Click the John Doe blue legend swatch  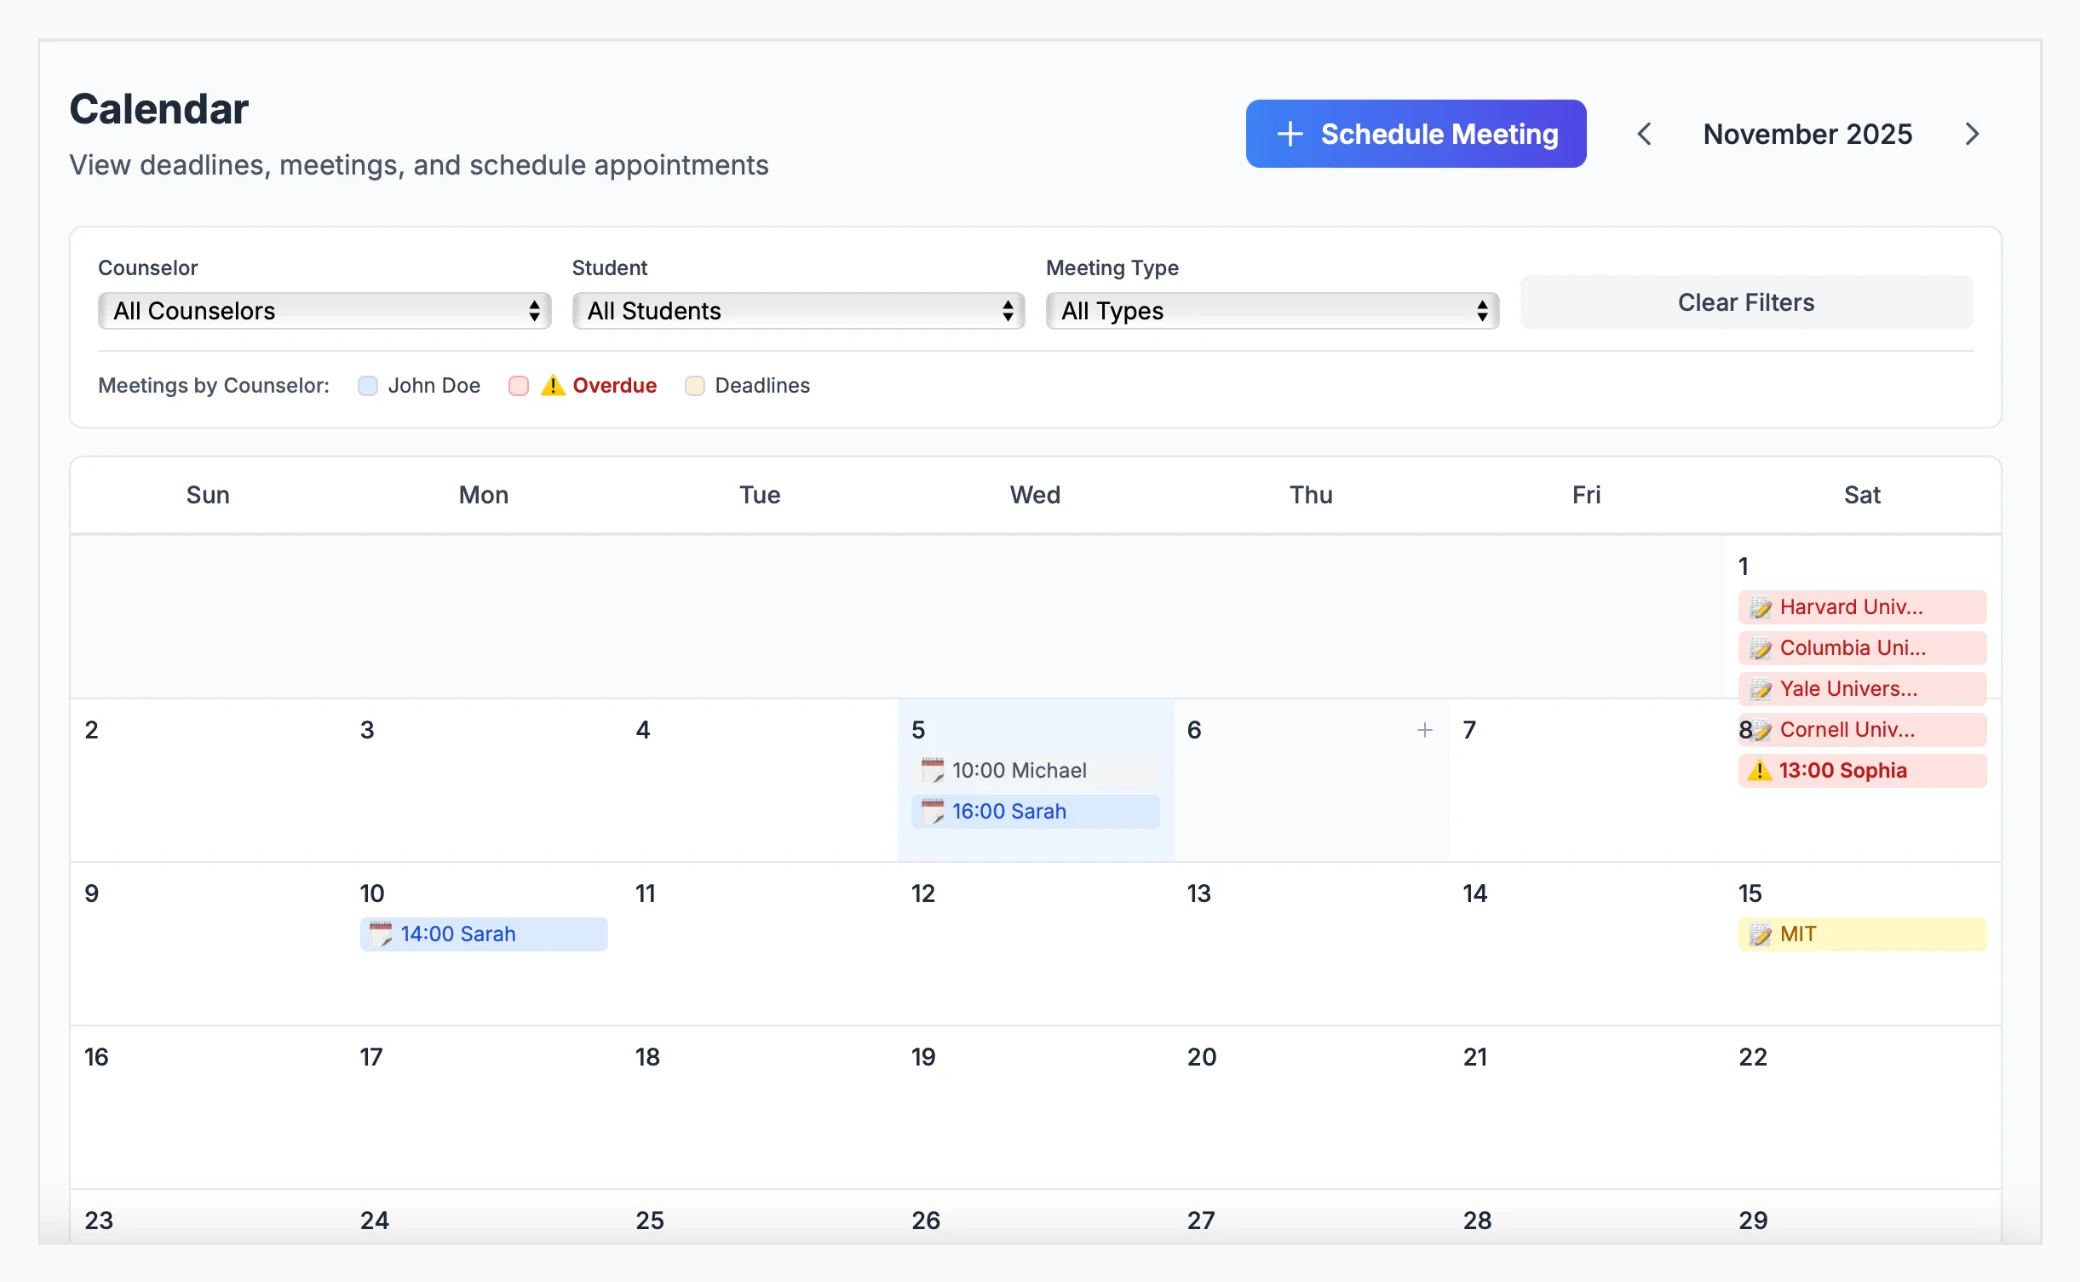(368, 386)
